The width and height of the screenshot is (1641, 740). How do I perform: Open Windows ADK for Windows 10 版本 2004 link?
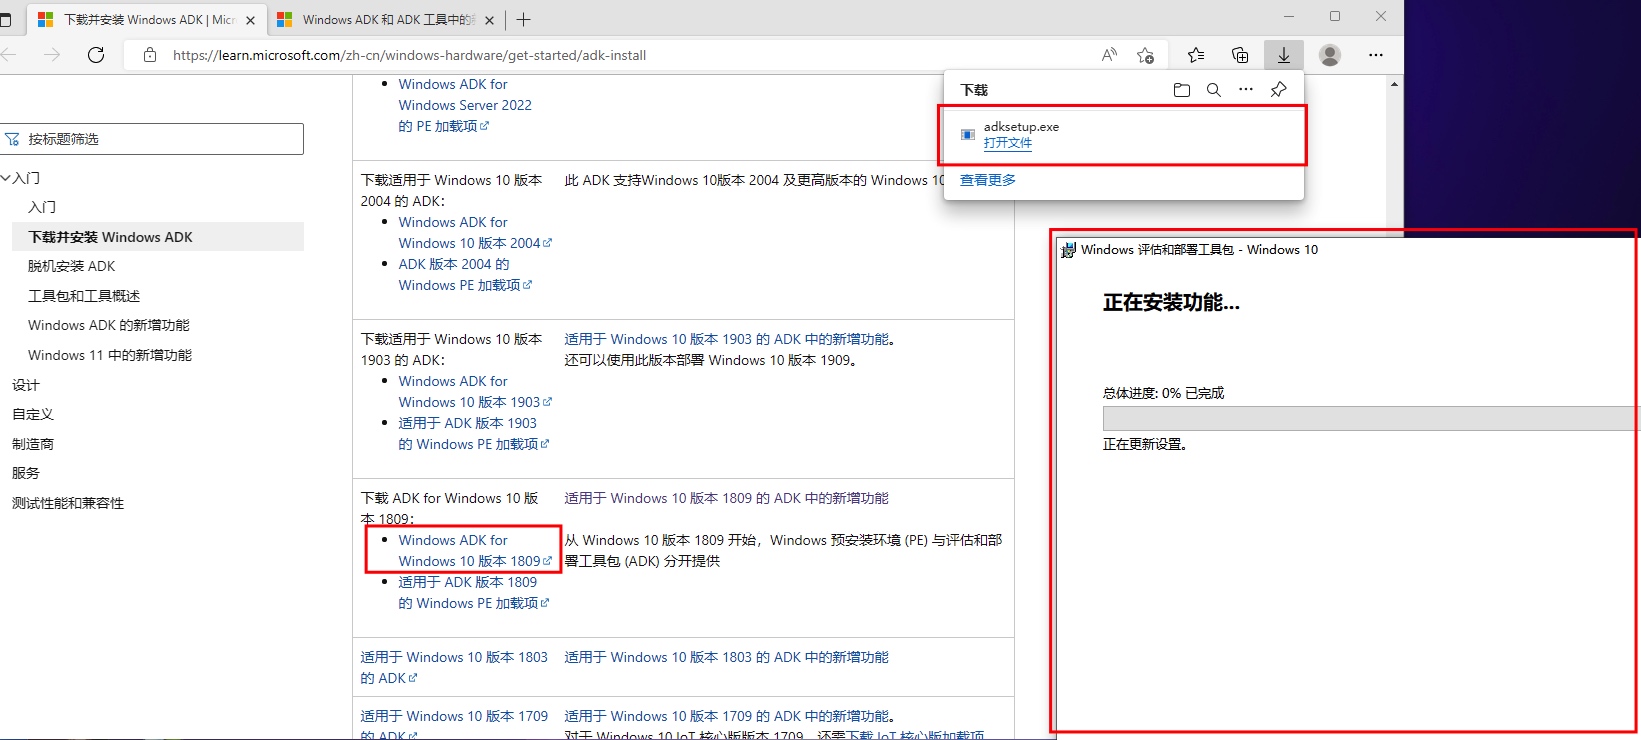click(x=475, y=233)
